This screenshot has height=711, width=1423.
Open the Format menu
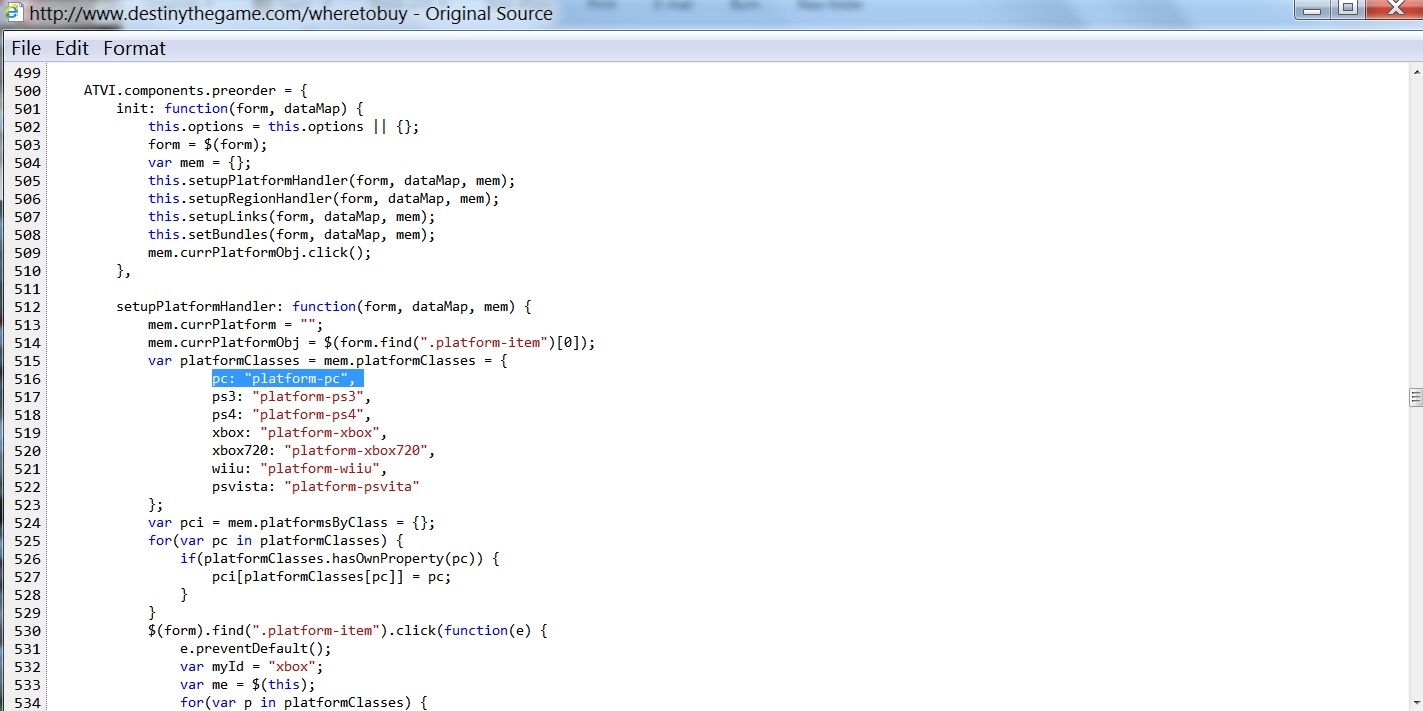tap(134, 48)
